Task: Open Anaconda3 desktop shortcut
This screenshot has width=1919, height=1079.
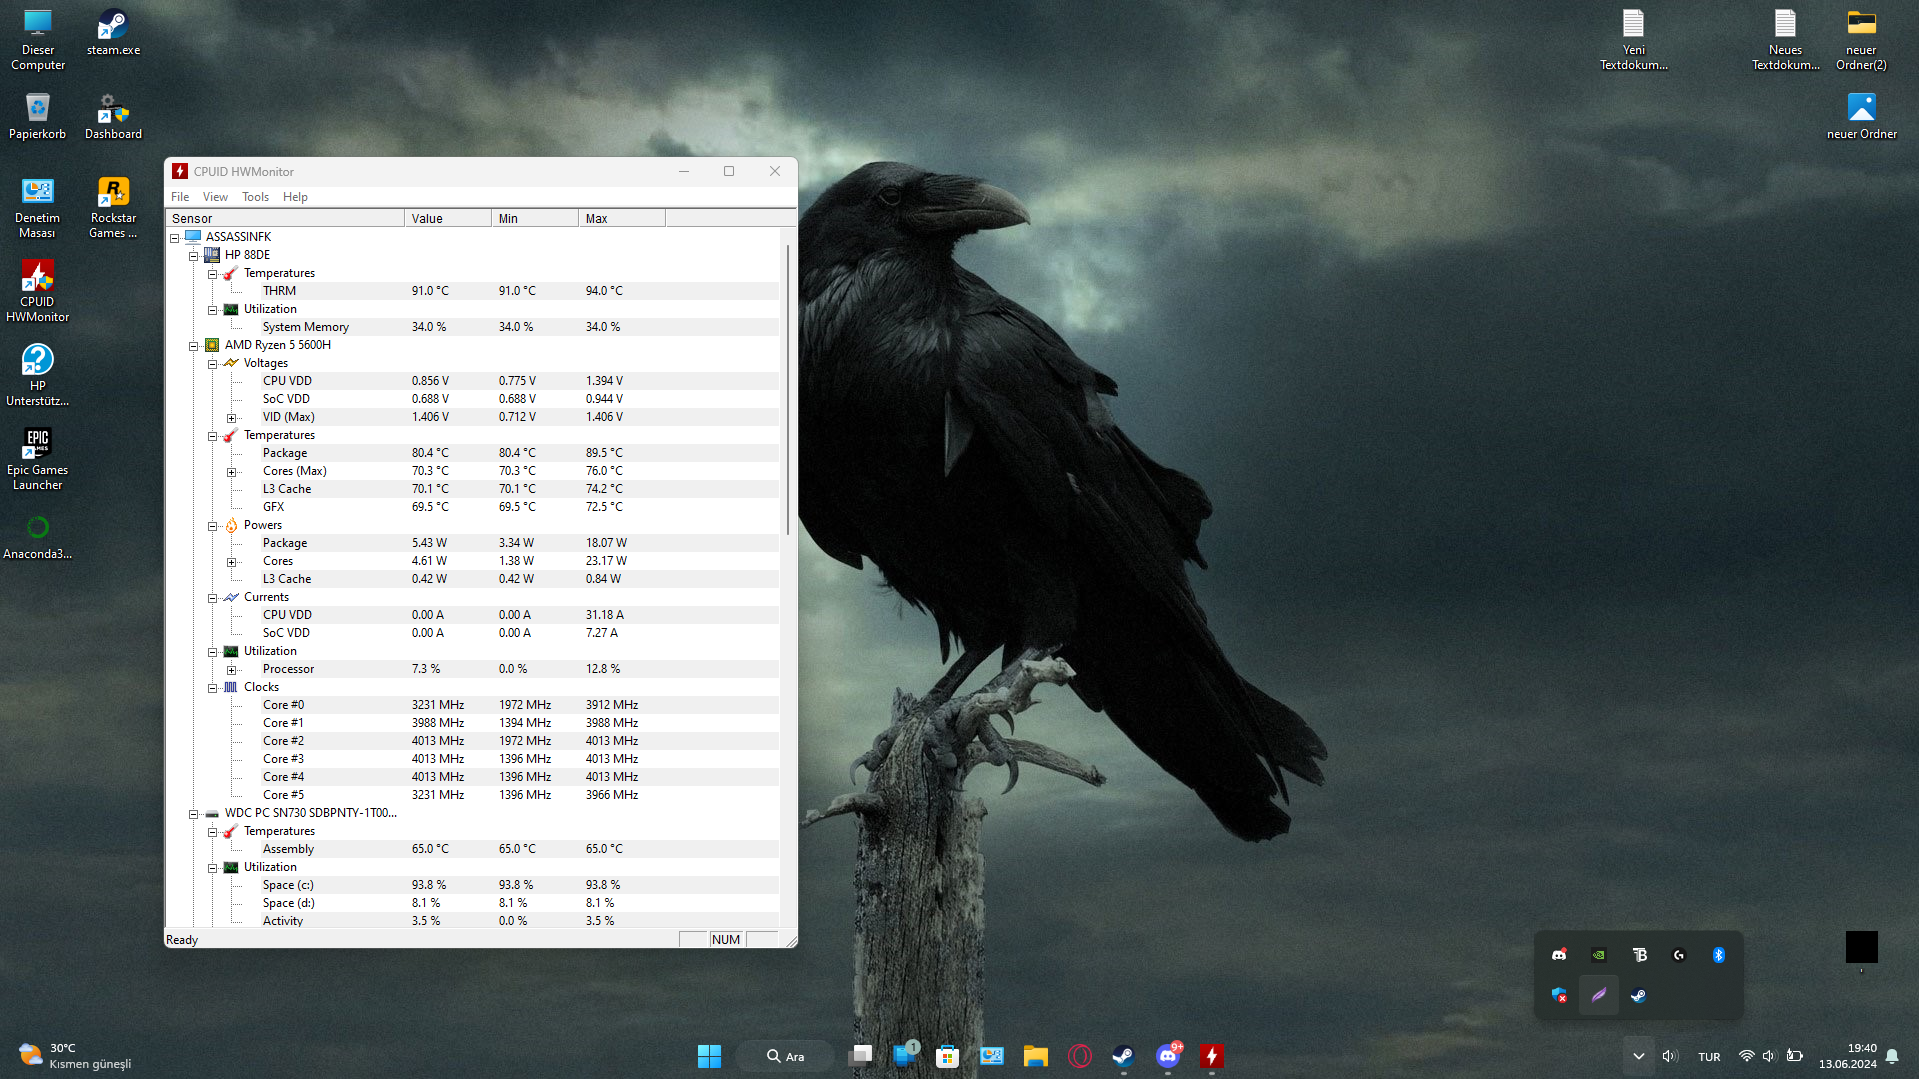Action: 38,537
